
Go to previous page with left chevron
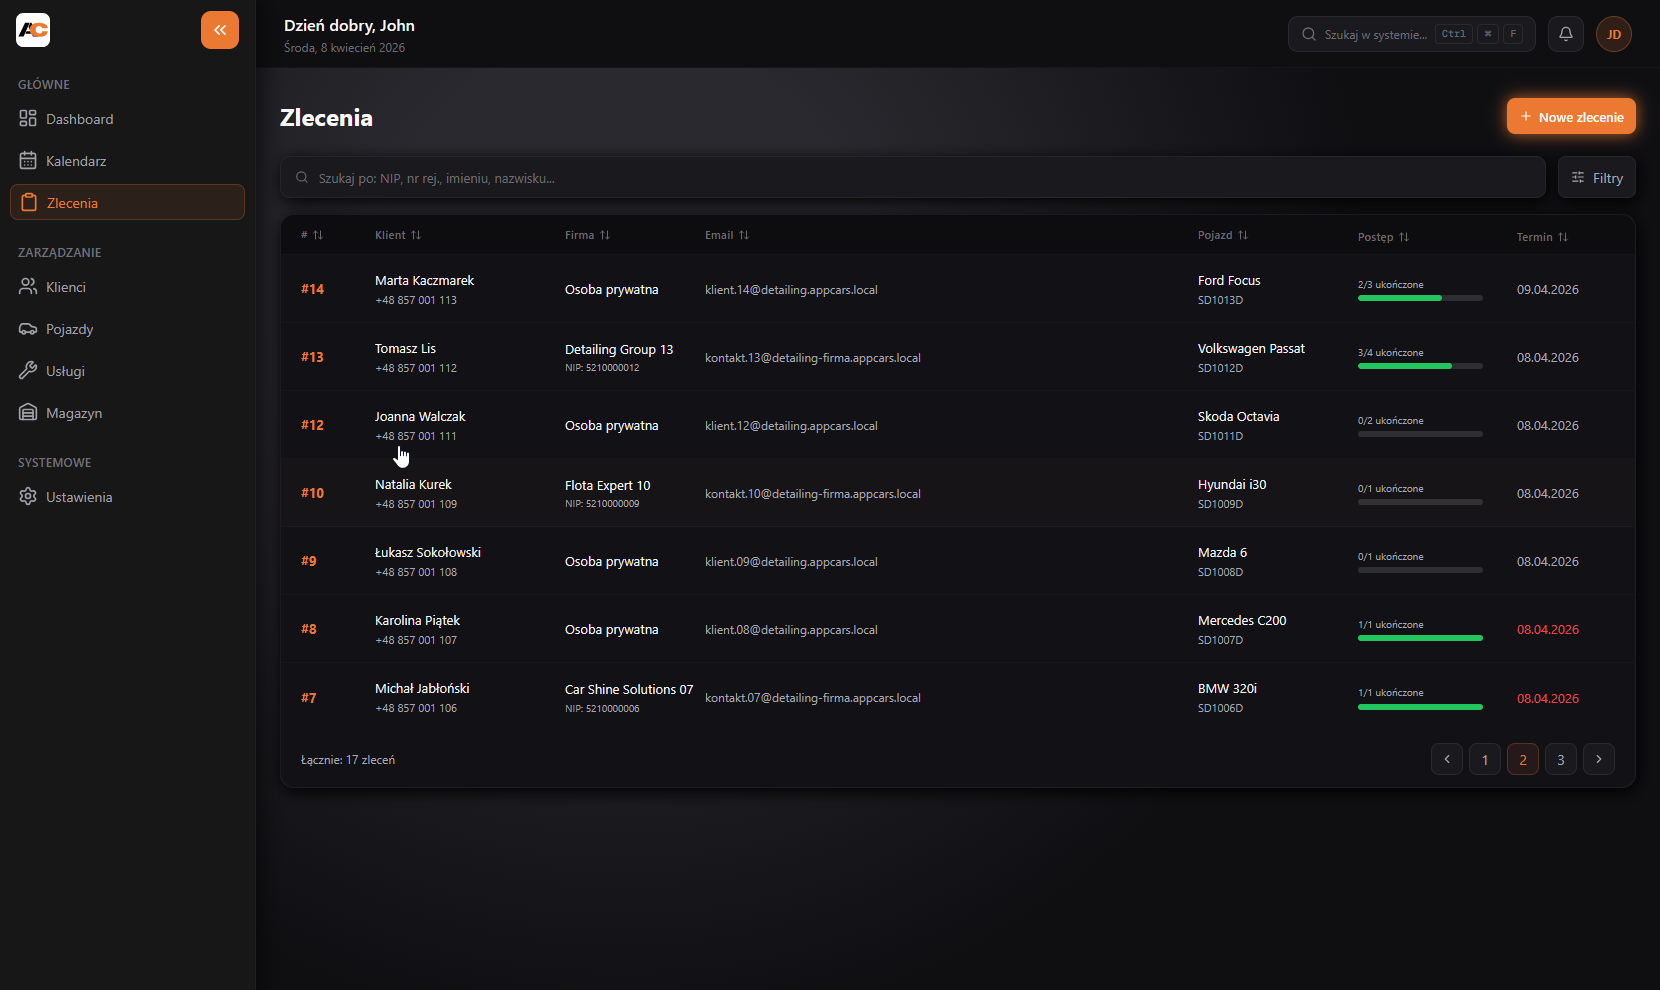(x=1447, y=759)
